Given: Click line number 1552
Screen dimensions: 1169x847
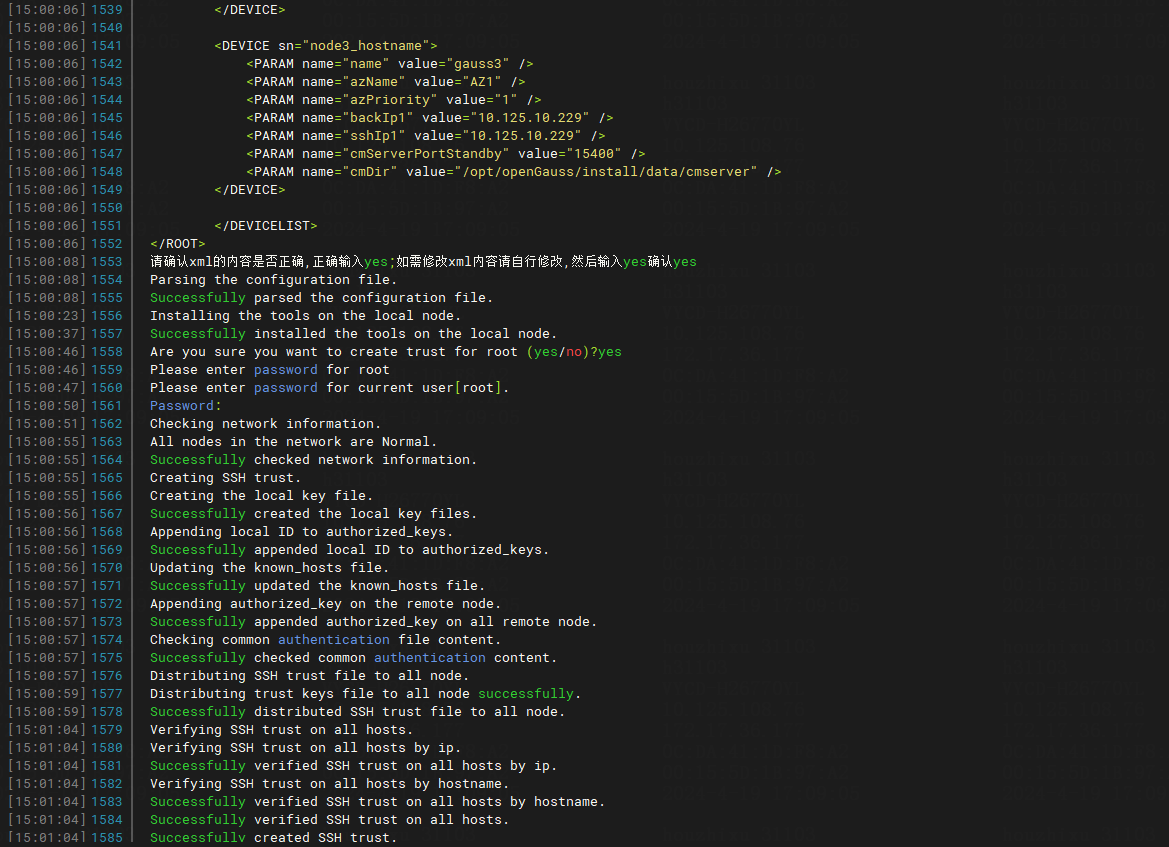Looking at the screenshot, I should click(x=107, y=243).
